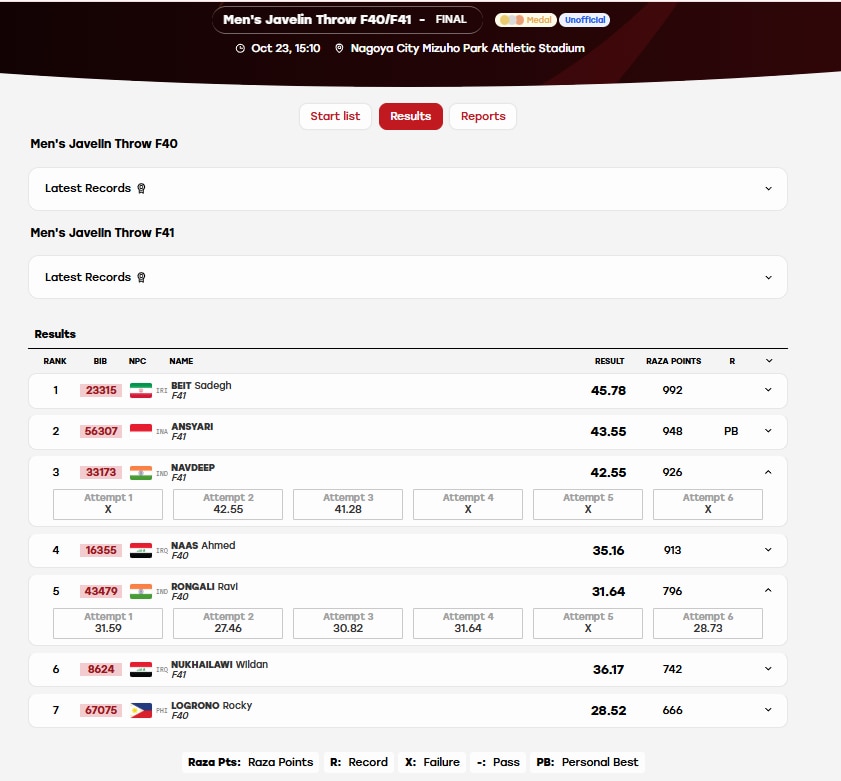Expand ANSYARI attempts details
The width and height of the screenshot is (841, 781).
pyautogui.click(x=768, y=431)
